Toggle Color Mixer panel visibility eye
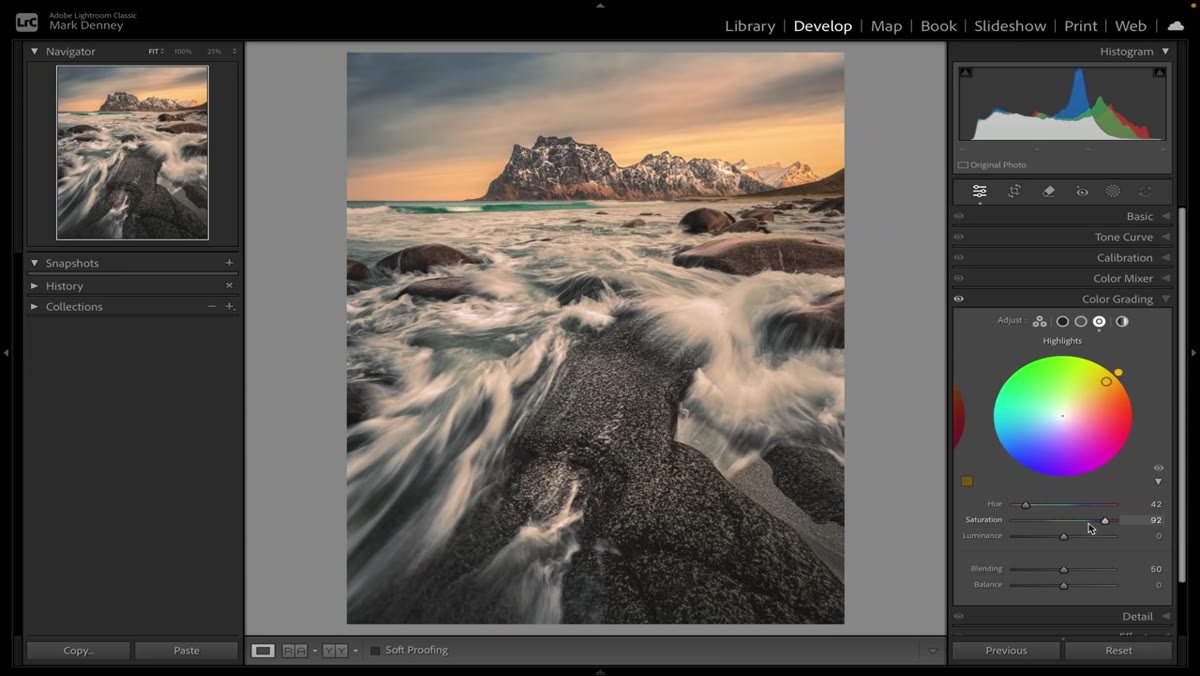The width and height of the screenshot is (1200, 676). pyautogui.click(x=959, y=278)
